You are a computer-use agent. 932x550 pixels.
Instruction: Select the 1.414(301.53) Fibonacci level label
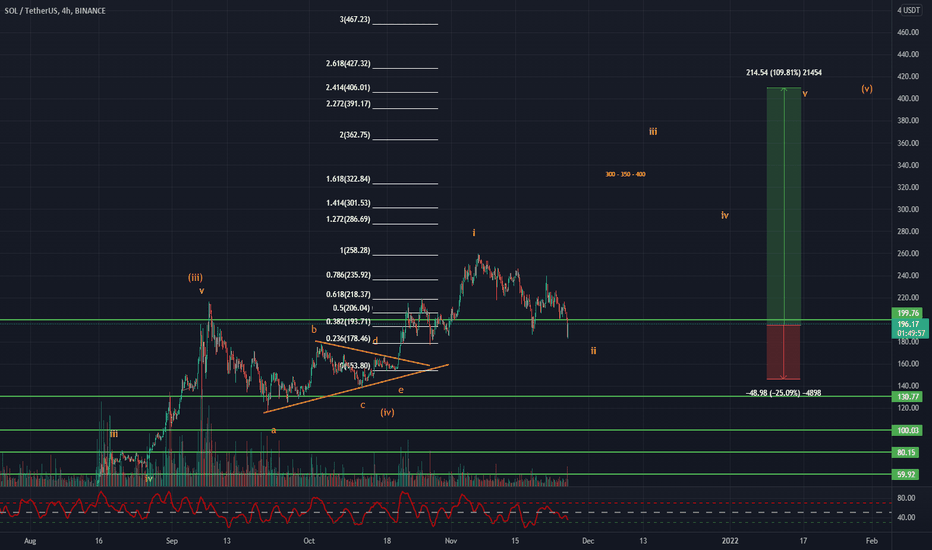(x=348, y=203)
